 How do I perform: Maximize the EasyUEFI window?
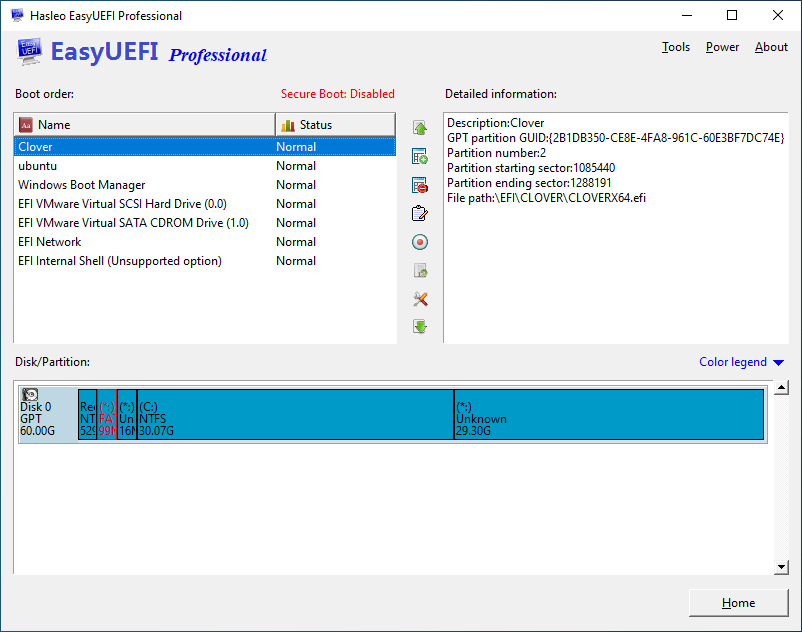(732, 15)
